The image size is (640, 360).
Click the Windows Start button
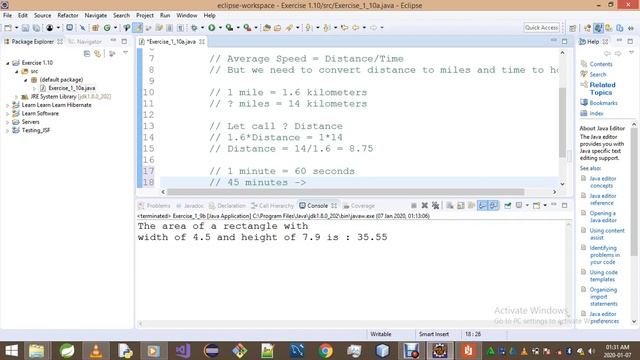coord(11,351)
